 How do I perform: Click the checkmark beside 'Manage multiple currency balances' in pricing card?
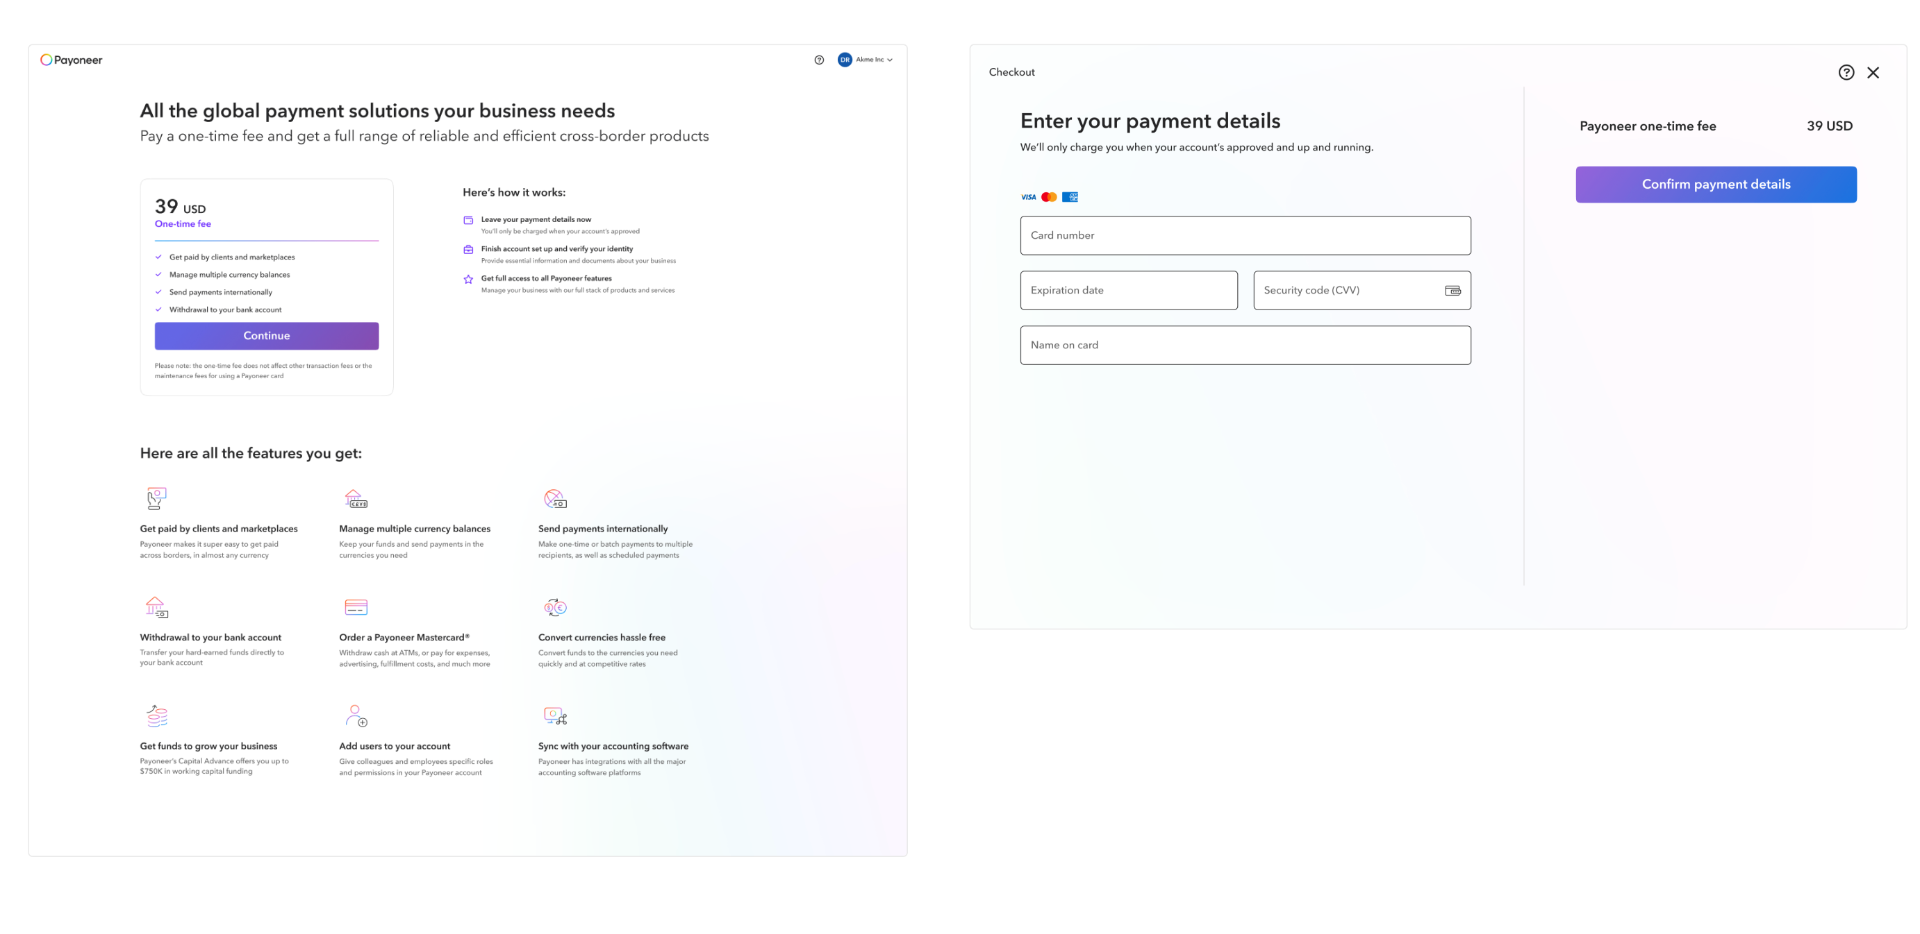(158, 275)
